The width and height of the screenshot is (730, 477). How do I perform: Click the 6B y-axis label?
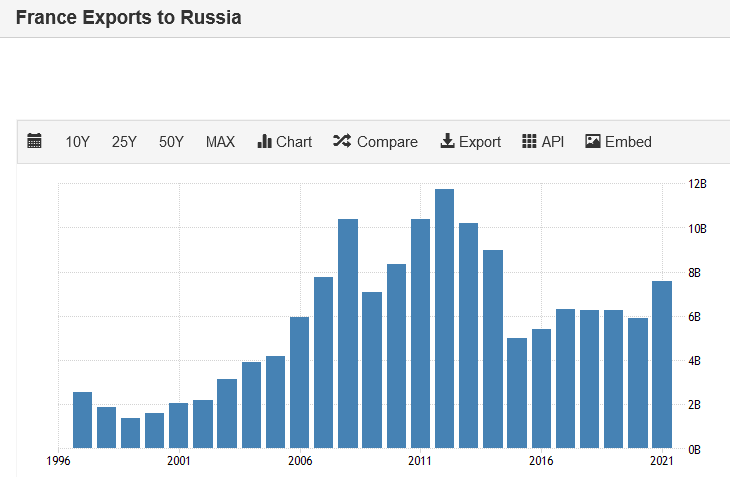pyautogui.click(x=694, y=317)
